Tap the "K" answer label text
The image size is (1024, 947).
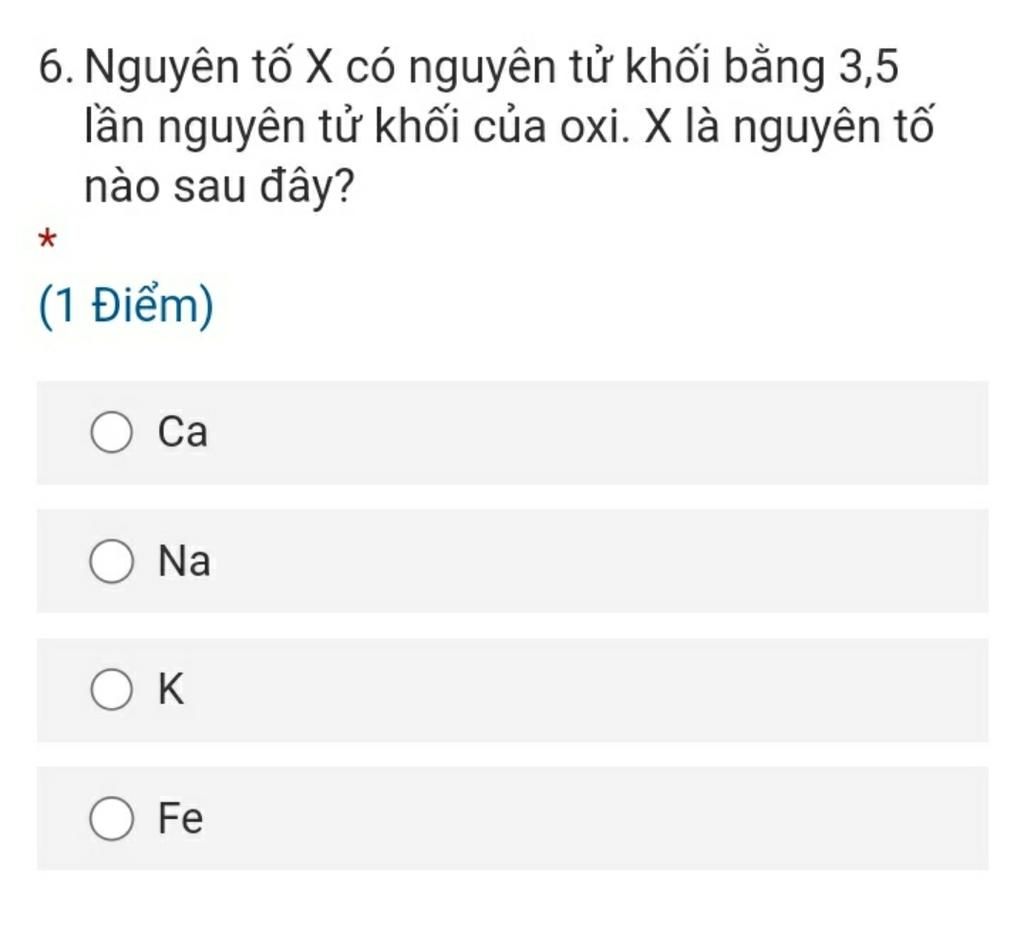point(171,689)
